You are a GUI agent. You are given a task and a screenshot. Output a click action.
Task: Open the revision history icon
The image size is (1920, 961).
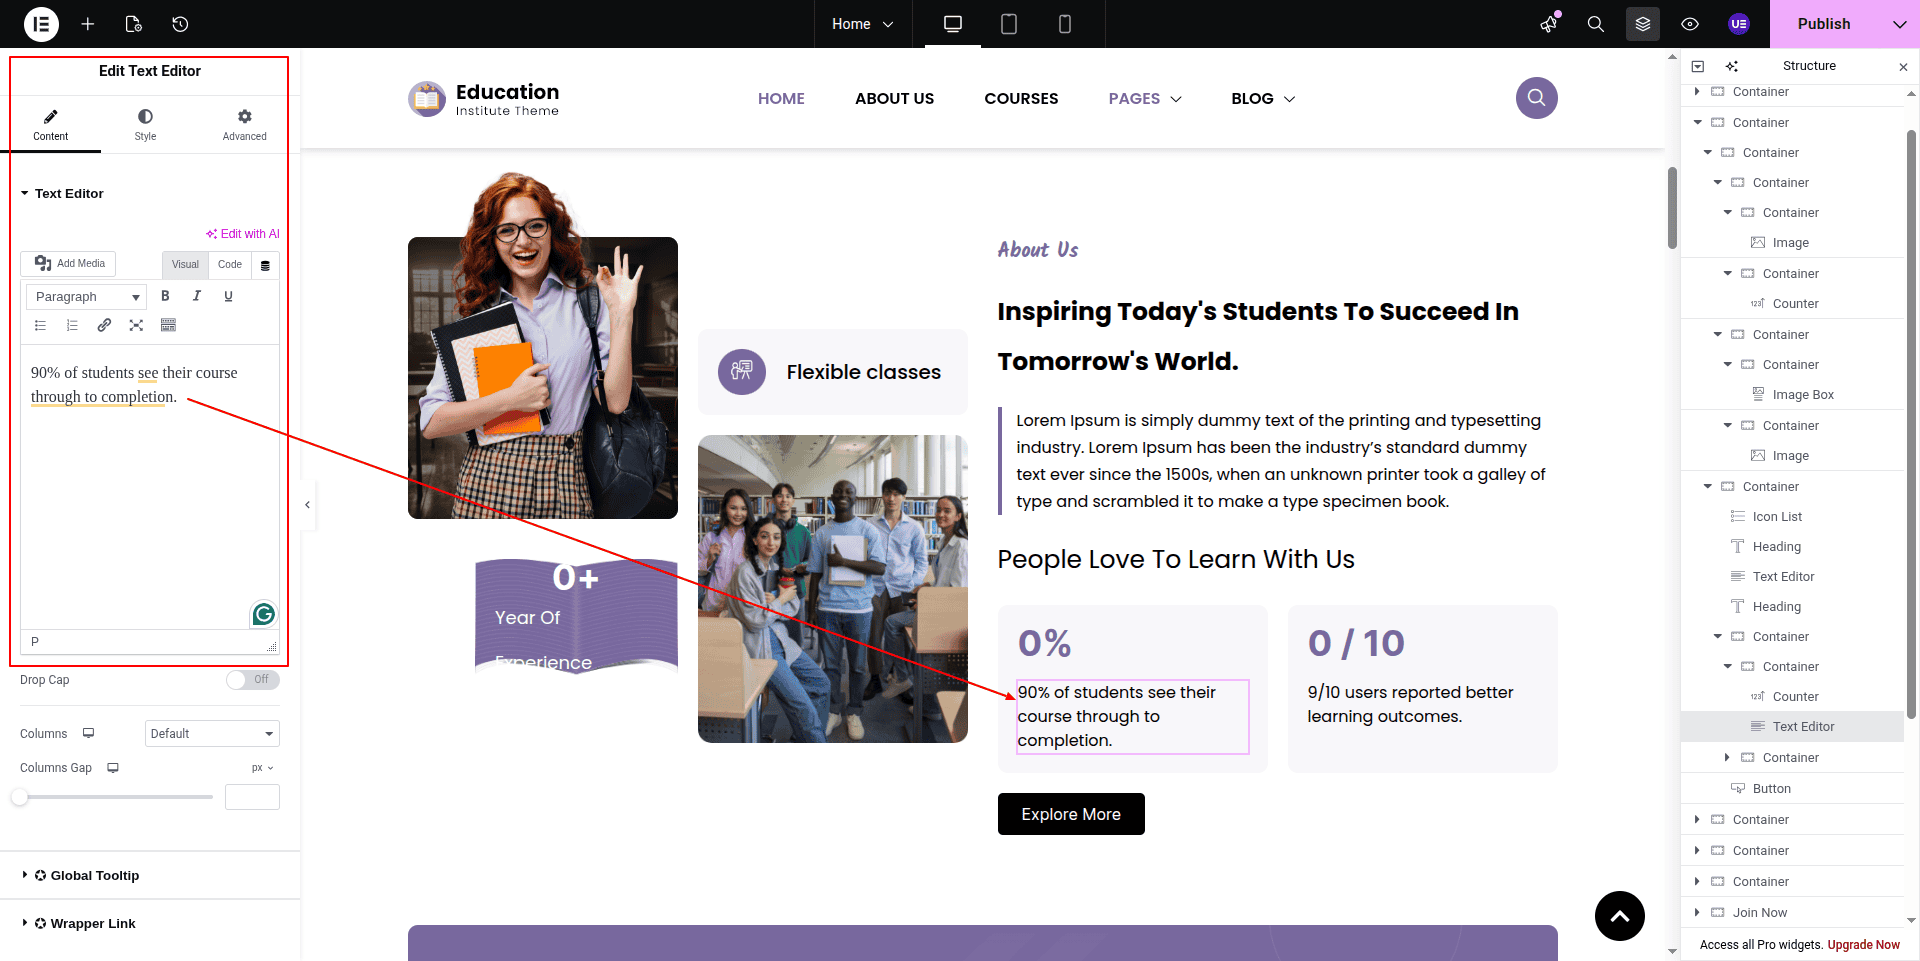[x=180, y=24]
